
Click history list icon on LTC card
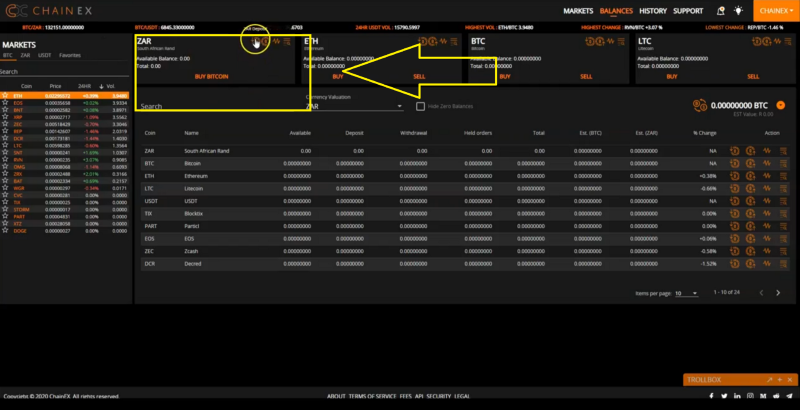pyautogui.click(x=788, y=41)
